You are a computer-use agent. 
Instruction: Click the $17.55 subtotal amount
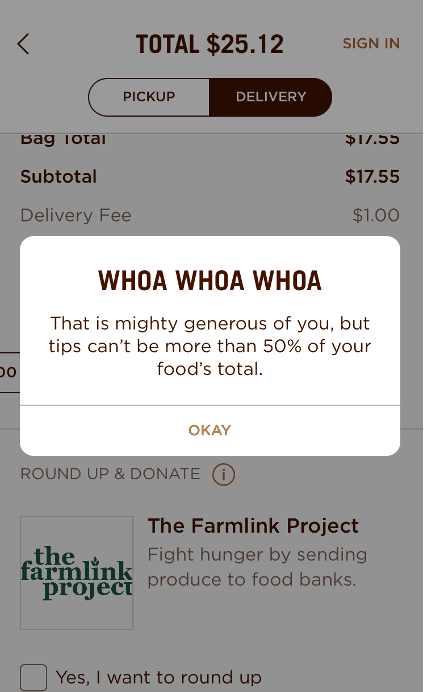[372, 177]
